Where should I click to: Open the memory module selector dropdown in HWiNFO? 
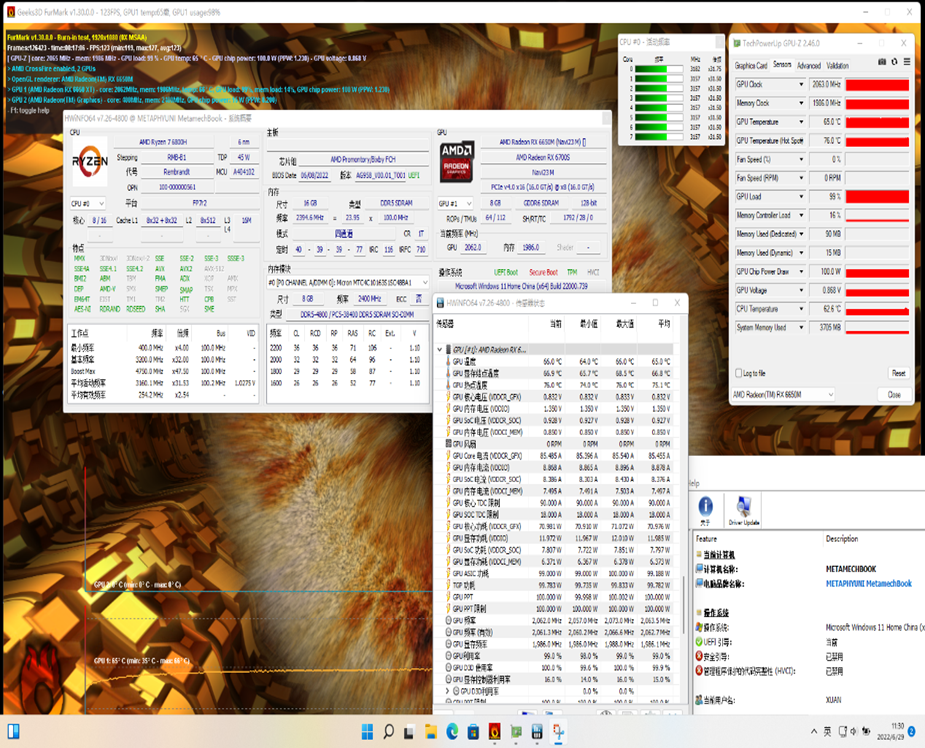[348, 283]
